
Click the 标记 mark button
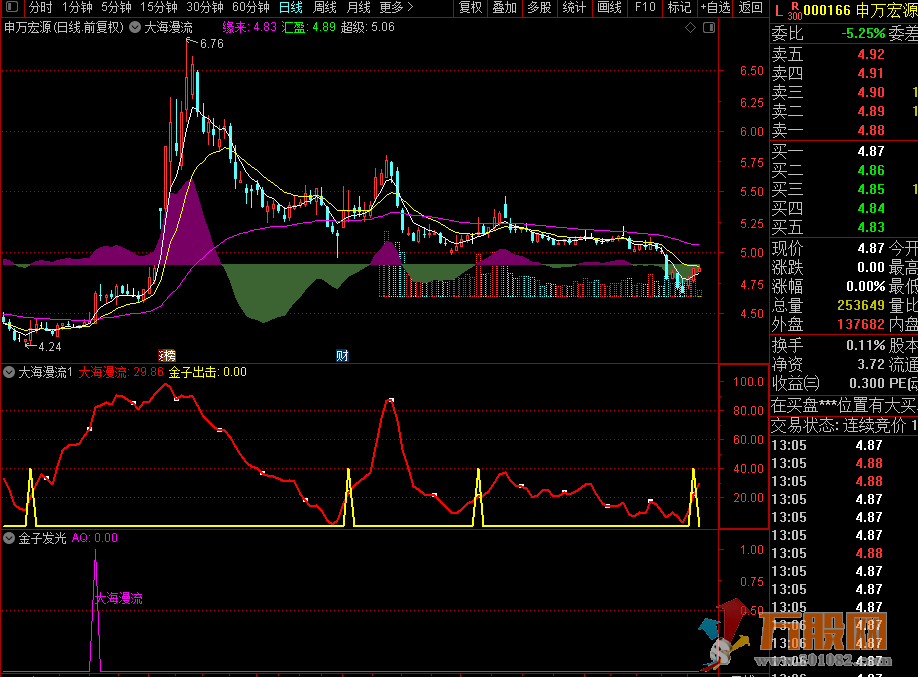click(679, 8)
